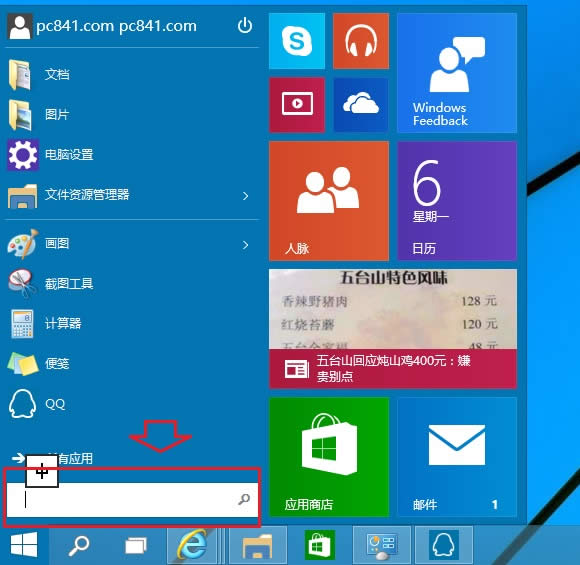Screen dimensions: 580x565
Task: Click the search box magnifier icon
Action: 244,499
